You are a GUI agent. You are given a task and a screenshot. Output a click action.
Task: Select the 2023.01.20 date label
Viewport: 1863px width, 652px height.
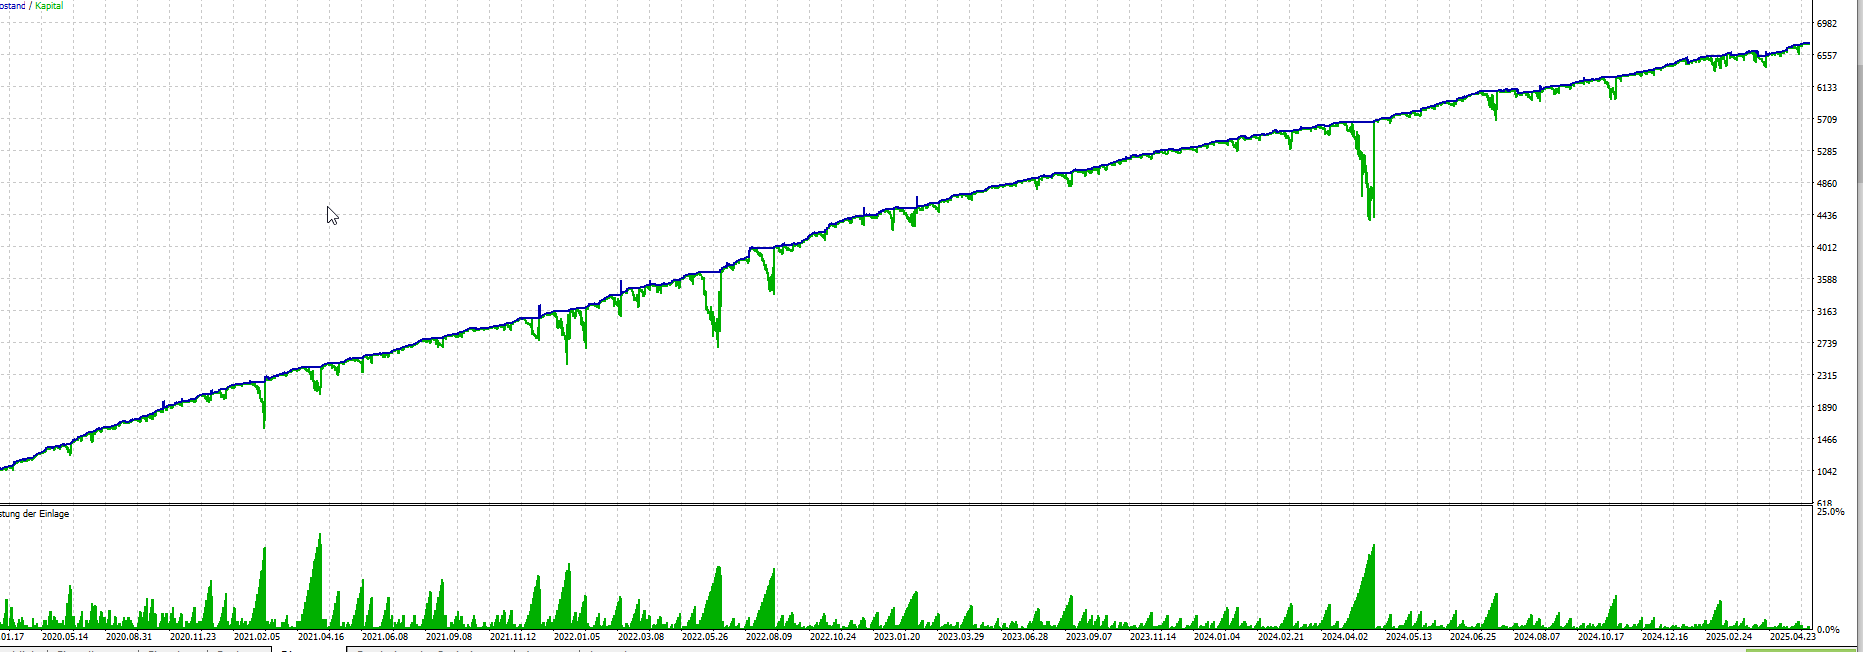tap(897, 636)
